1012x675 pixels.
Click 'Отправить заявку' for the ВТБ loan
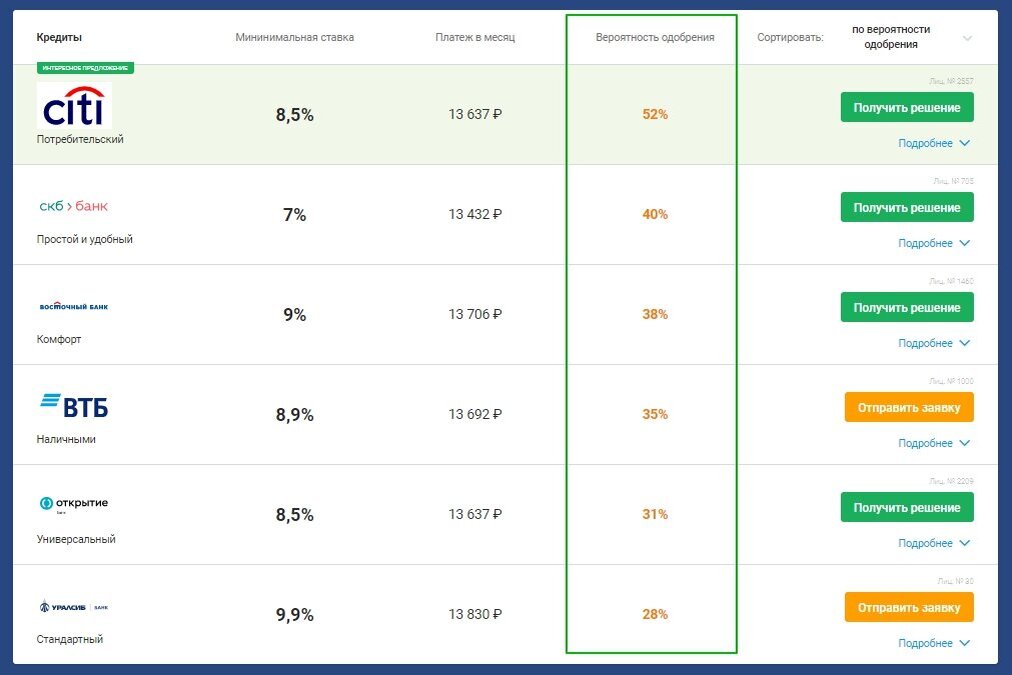coord(909,407)
